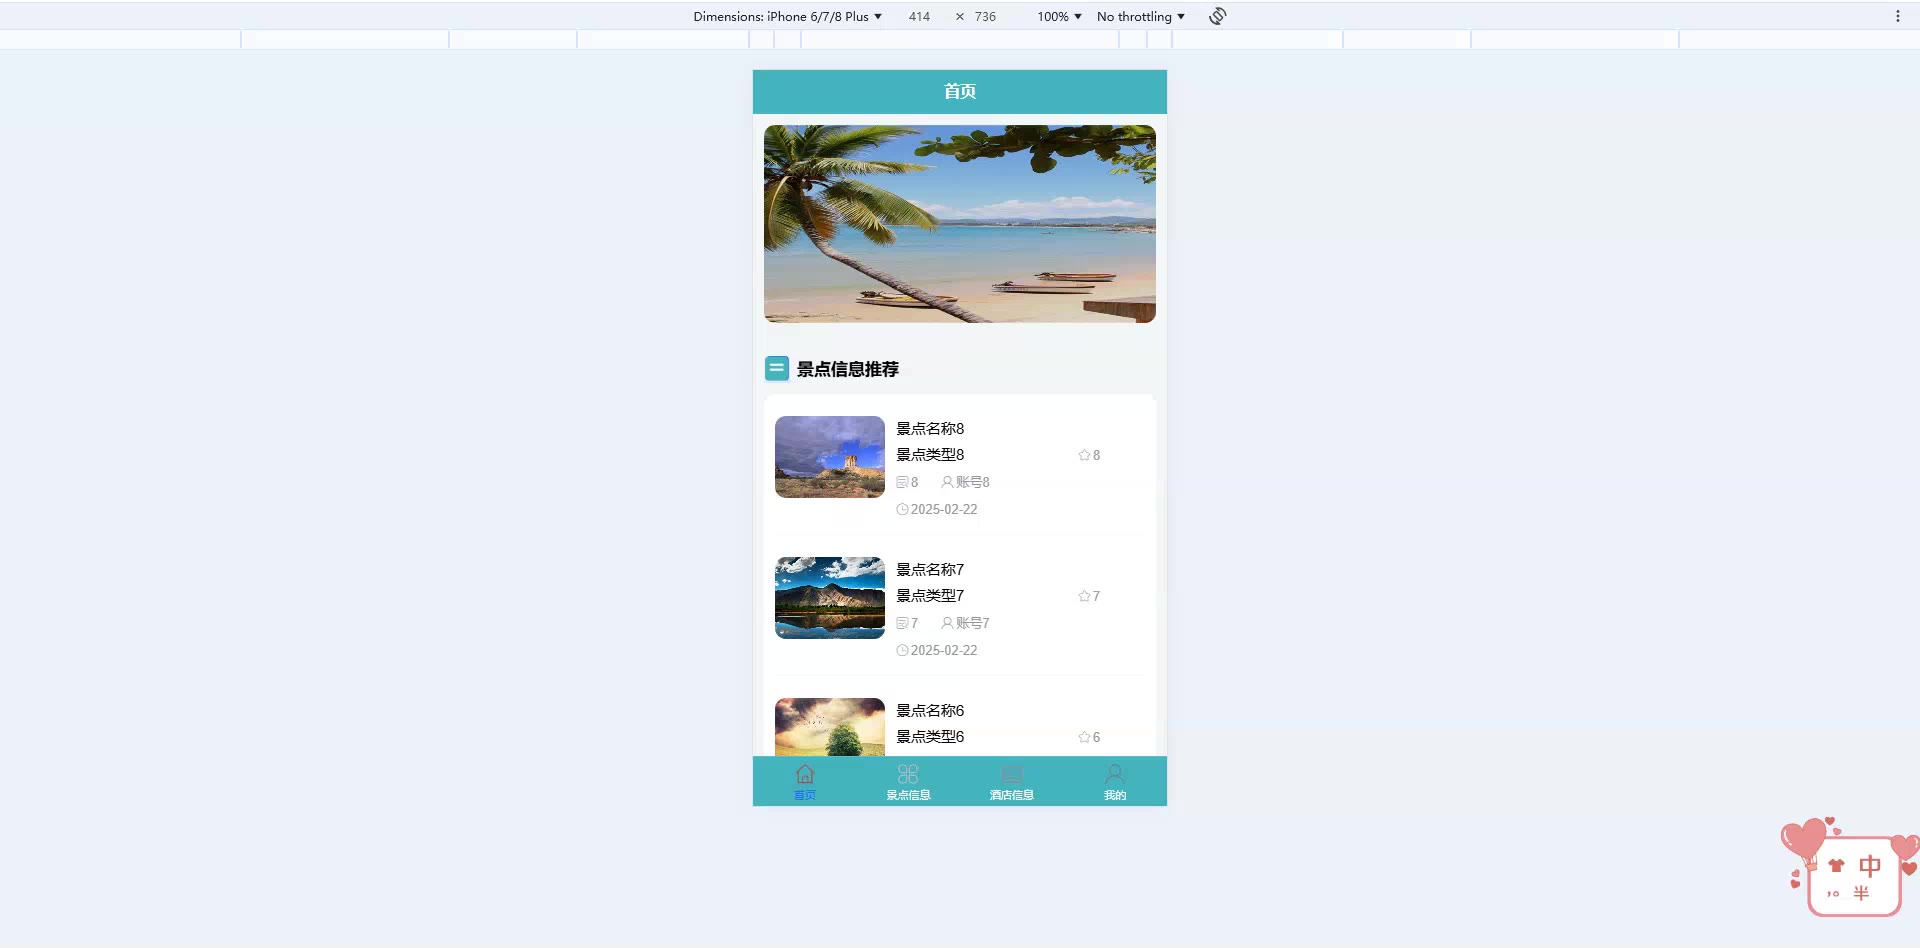Click the 景点类型6 text

(930, 736)
